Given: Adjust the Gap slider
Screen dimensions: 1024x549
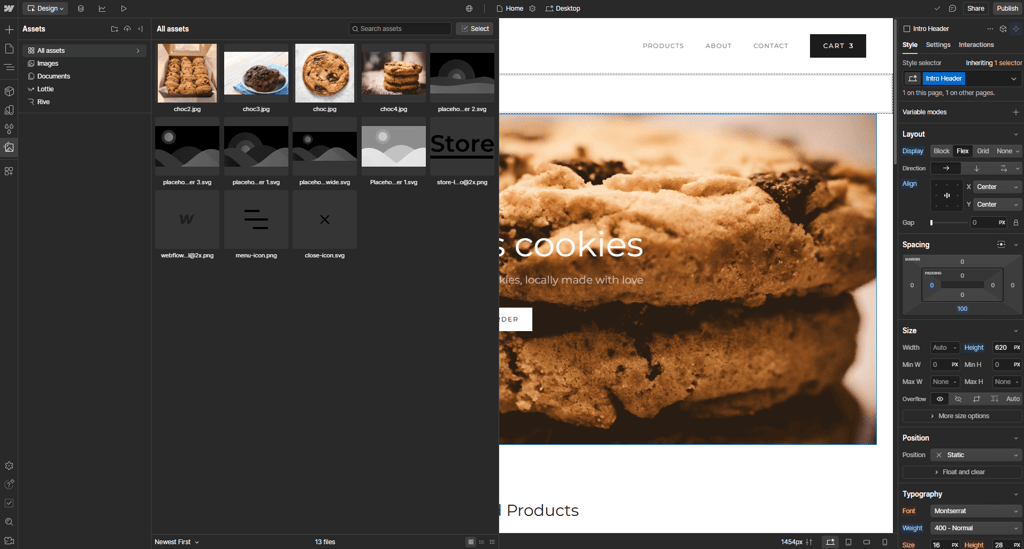Looking at the screenshot, I should click(x=948, y=223).
